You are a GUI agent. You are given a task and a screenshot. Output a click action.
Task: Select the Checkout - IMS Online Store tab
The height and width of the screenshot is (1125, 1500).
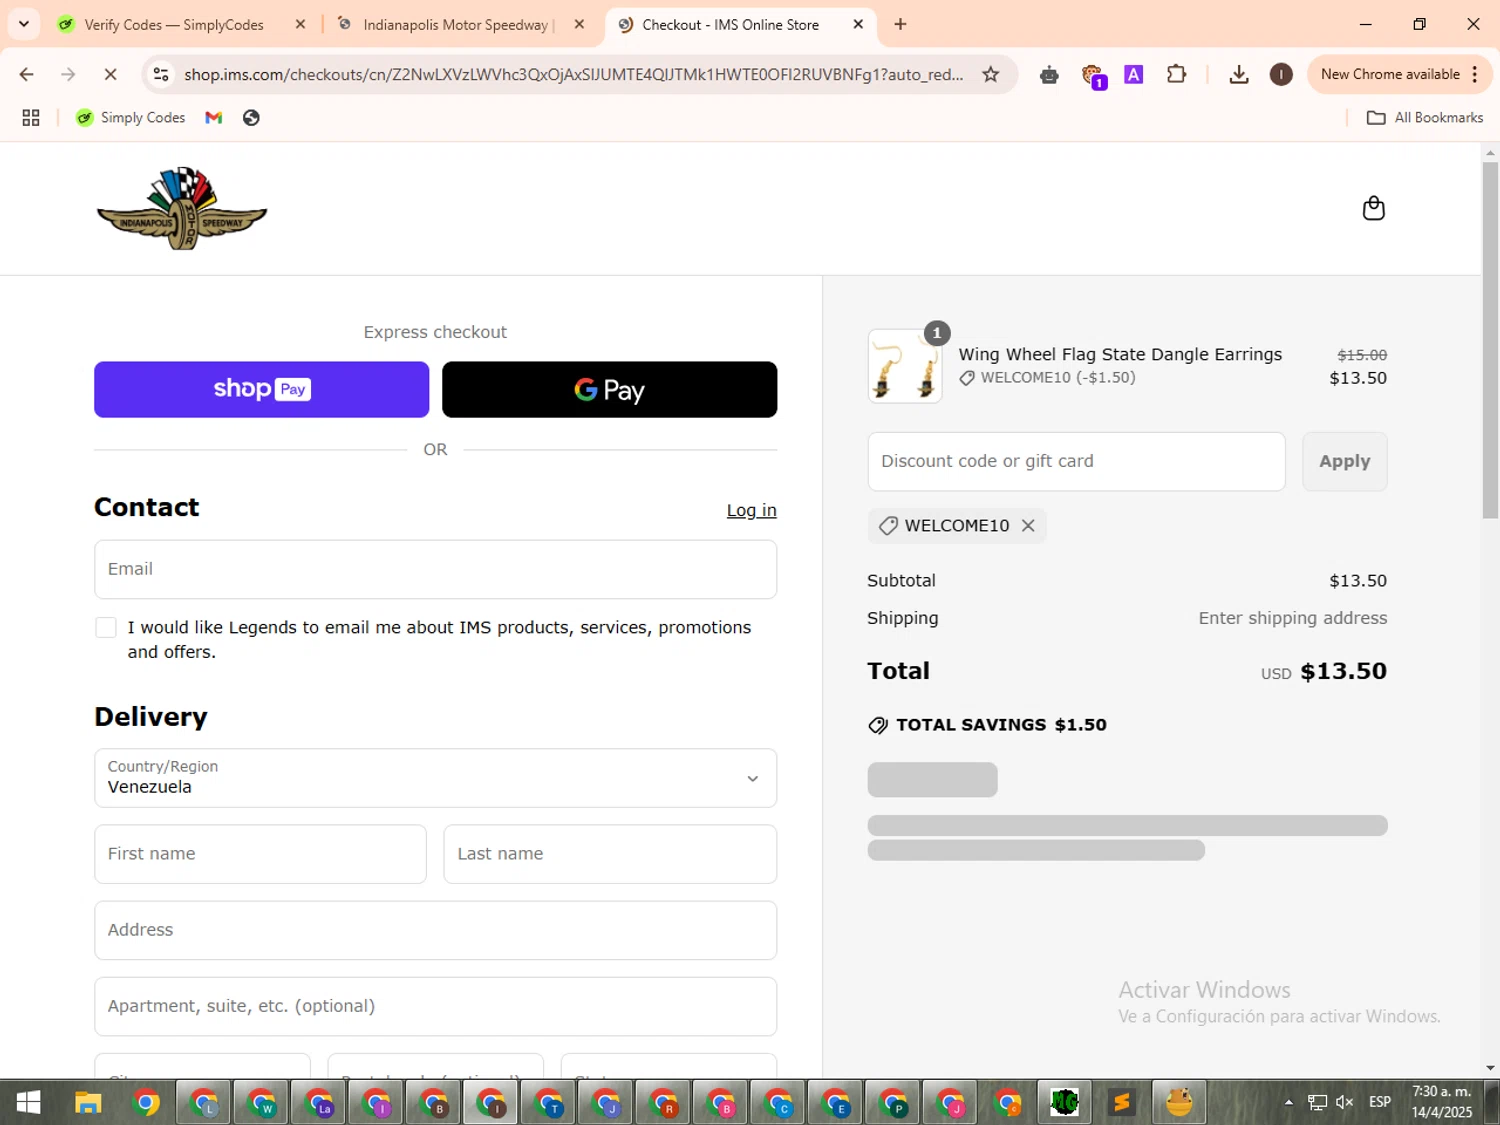point(730,25)
